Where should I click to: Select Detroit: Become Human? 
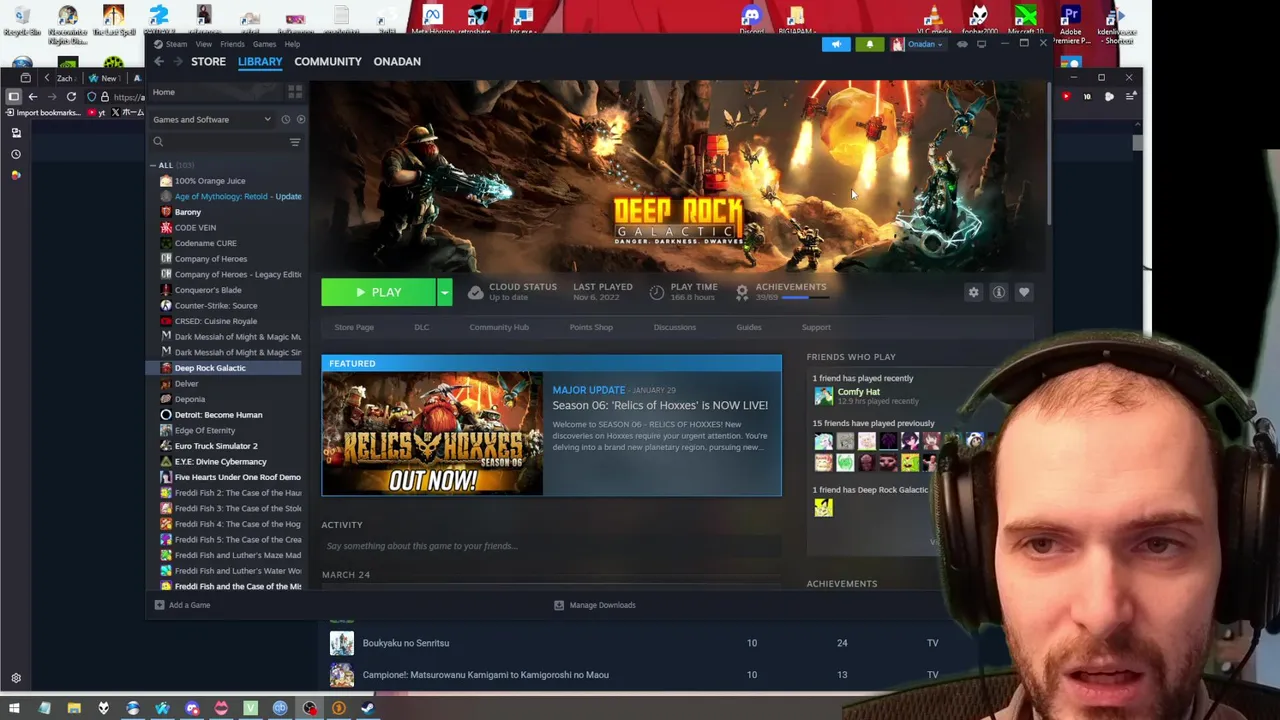(218, 415)
